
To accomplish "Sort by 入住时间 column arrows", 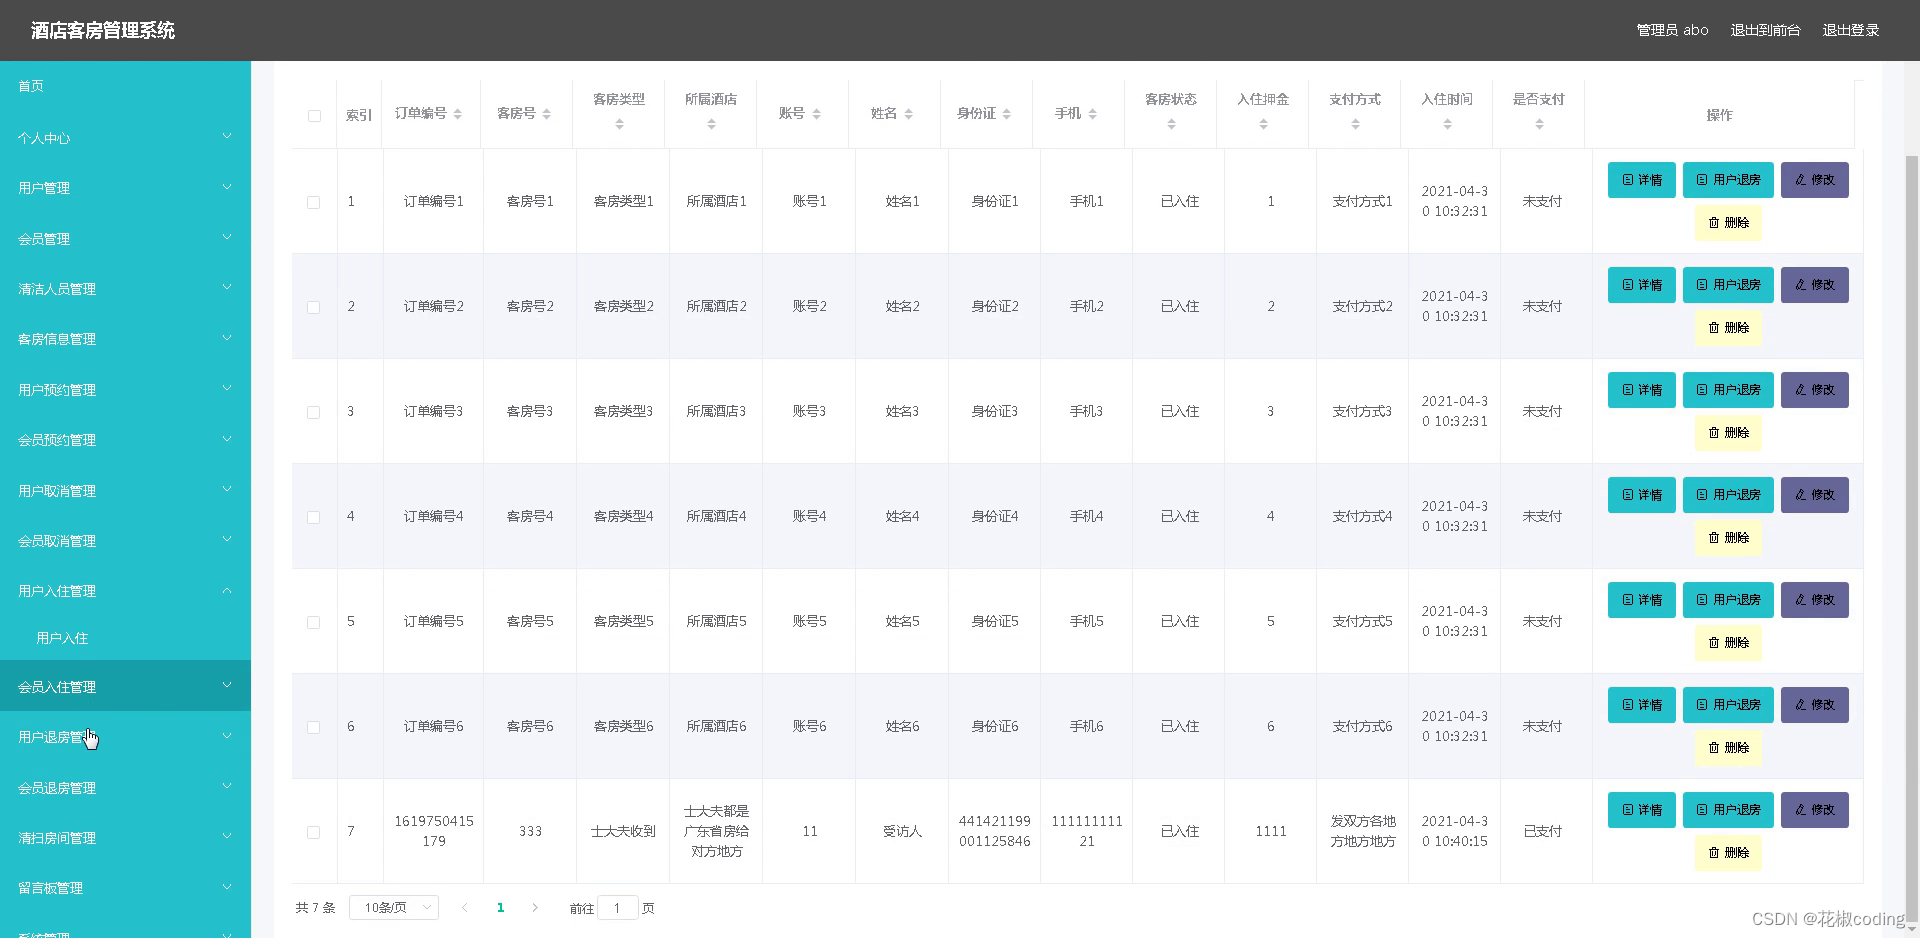I will pos(1447,124).
